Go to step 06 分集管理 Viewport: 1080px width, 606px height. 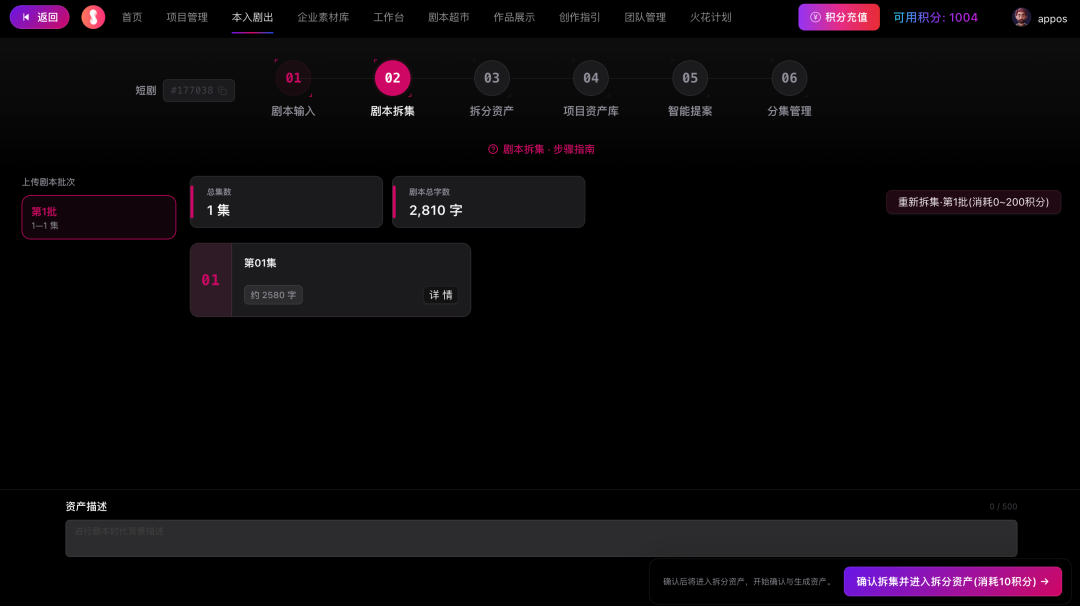(789, 90)
